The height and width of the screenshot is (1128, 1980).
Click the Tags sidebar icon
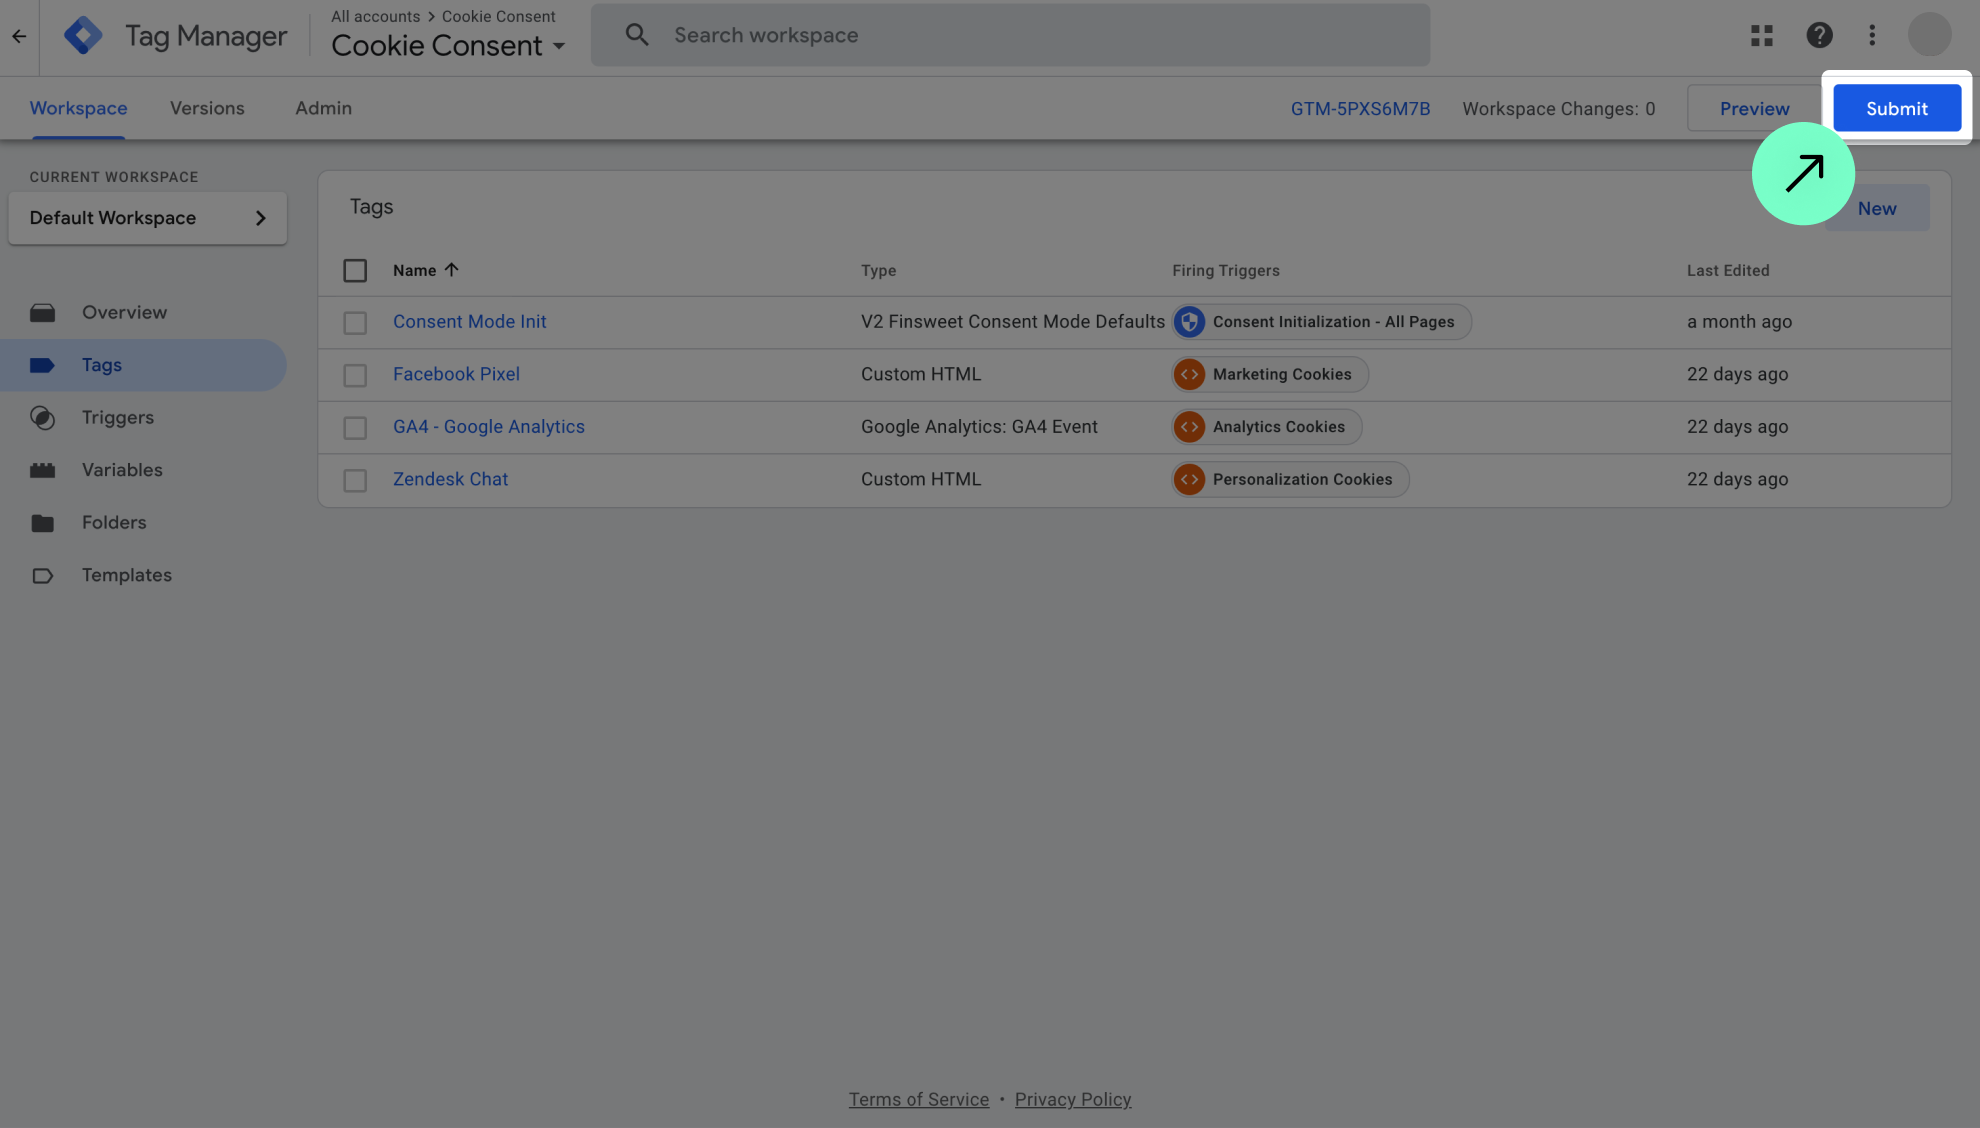(x=42, y=365)
